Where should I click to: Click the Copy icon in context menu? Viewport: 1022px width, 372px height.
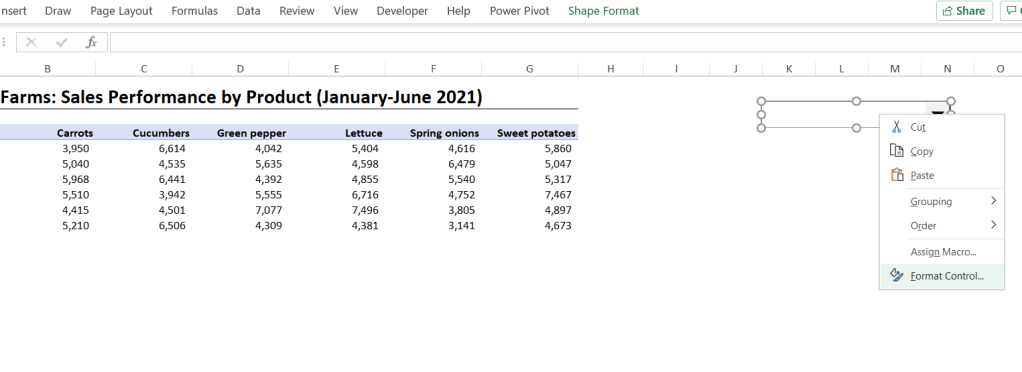(897, 150)
